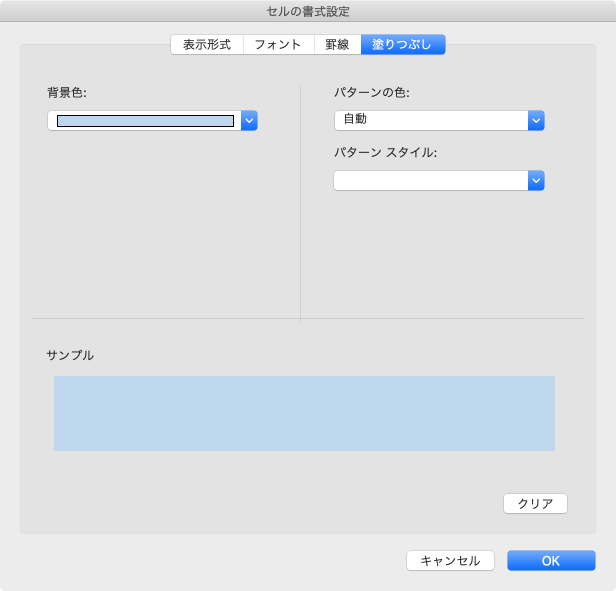This screenshot has height=591, width=616.
Task: Open the フォント tab
Action: point(278,45)
